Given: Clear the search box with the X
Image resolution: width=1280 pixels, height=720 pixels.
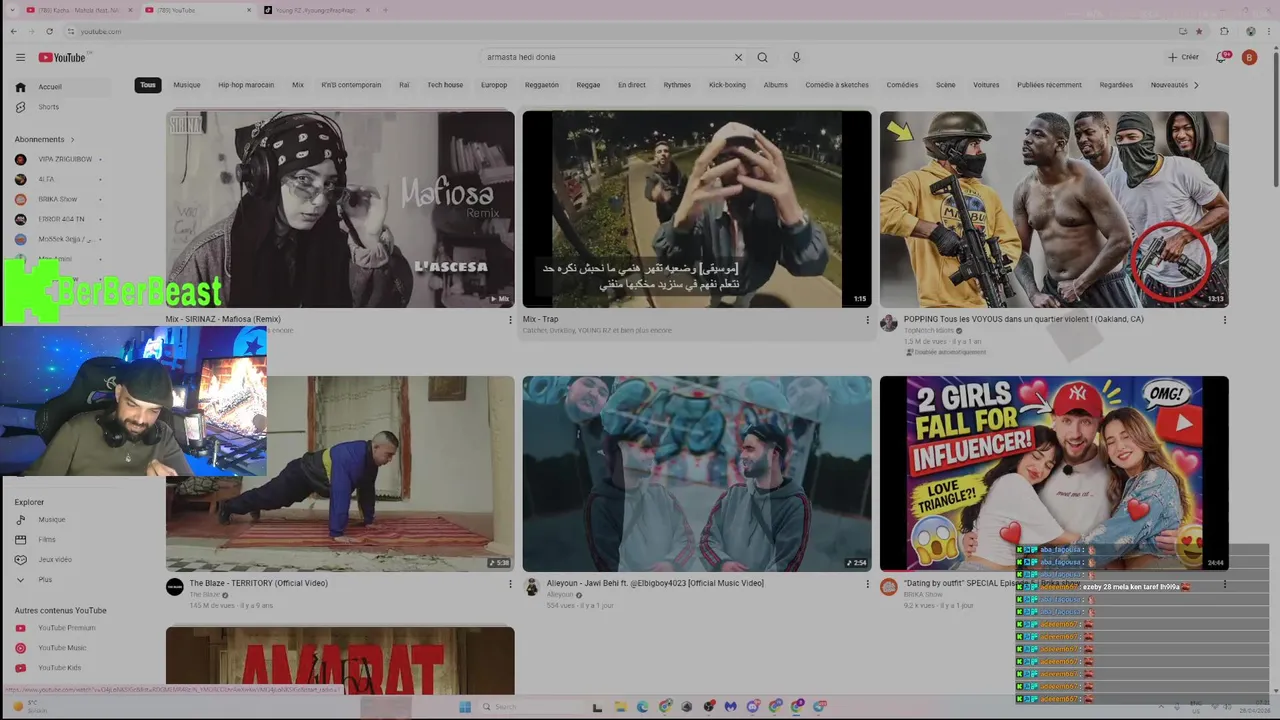Looking at the screenshot, I should pos(738,57).
